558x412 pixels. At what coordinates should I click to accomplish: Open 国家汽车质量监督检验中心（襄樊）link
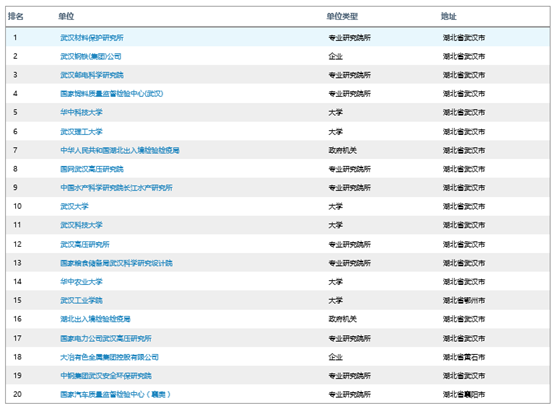click(x=115, y=394)
